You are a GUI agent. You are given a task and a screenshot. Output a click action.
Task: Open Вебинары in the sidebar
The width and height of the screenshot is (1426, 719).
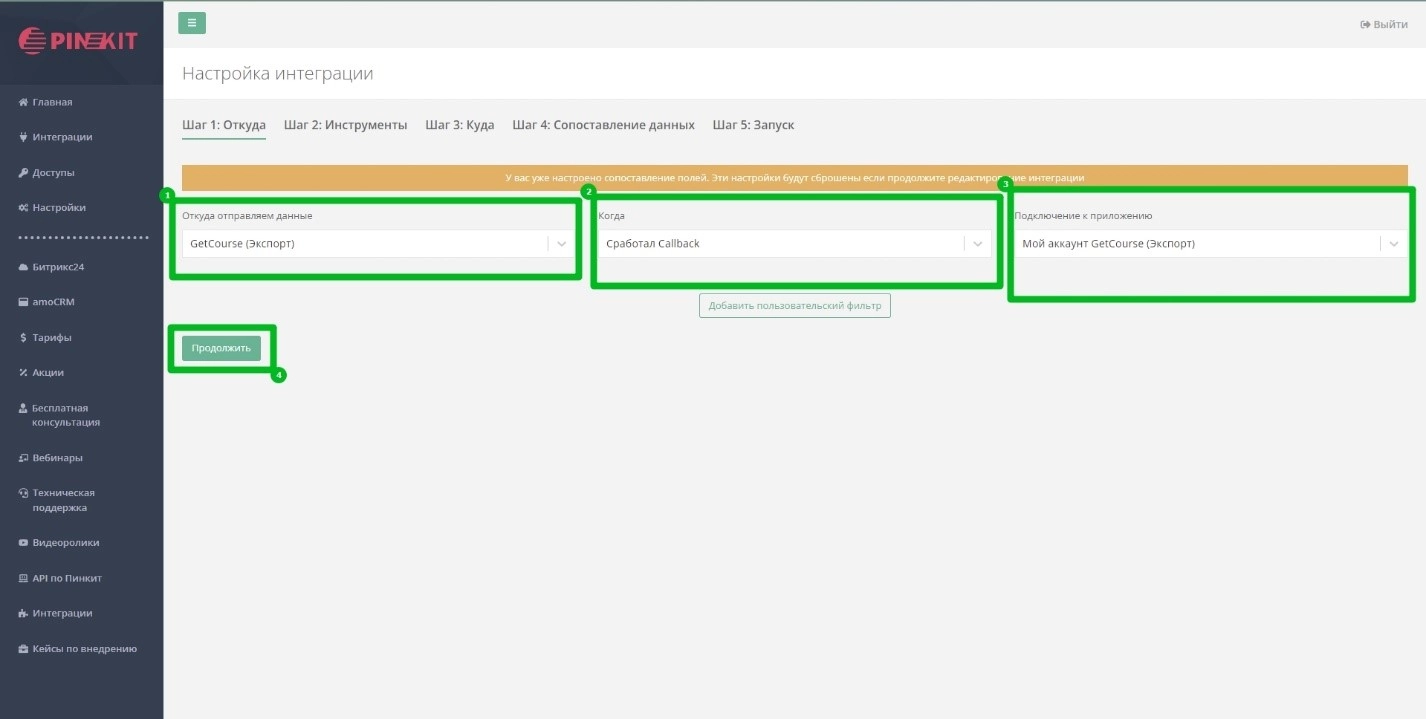point(57,458)
